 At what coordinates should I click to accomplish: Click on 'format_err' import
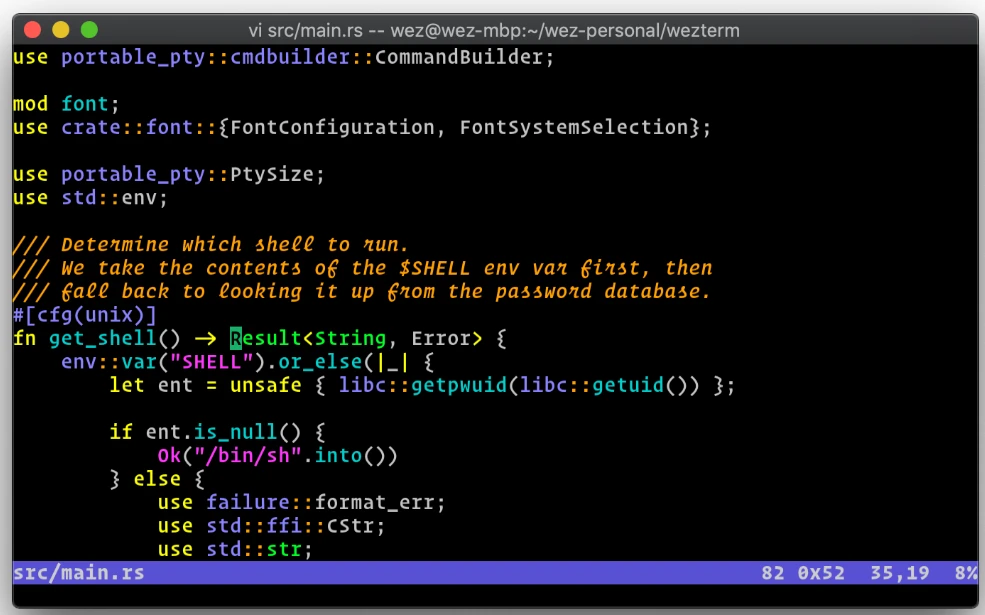click(374, 503)
